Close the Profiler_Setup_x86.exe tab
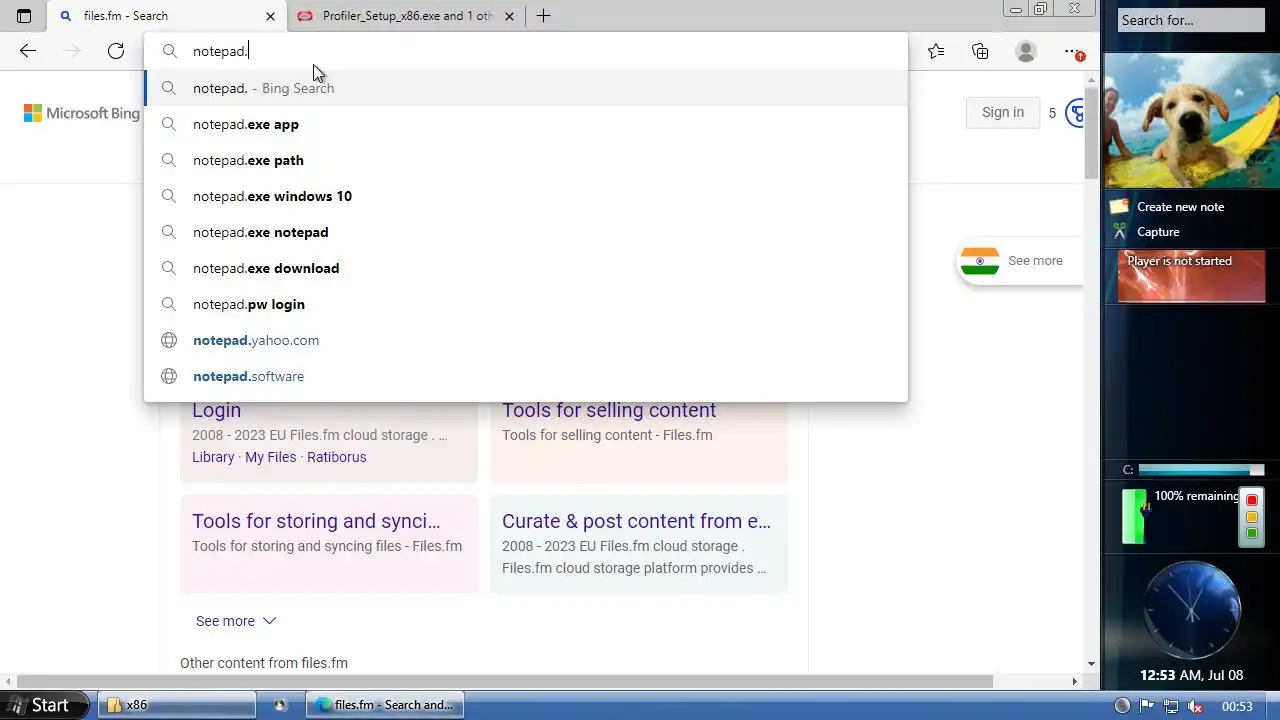 (x=509, y=16)
